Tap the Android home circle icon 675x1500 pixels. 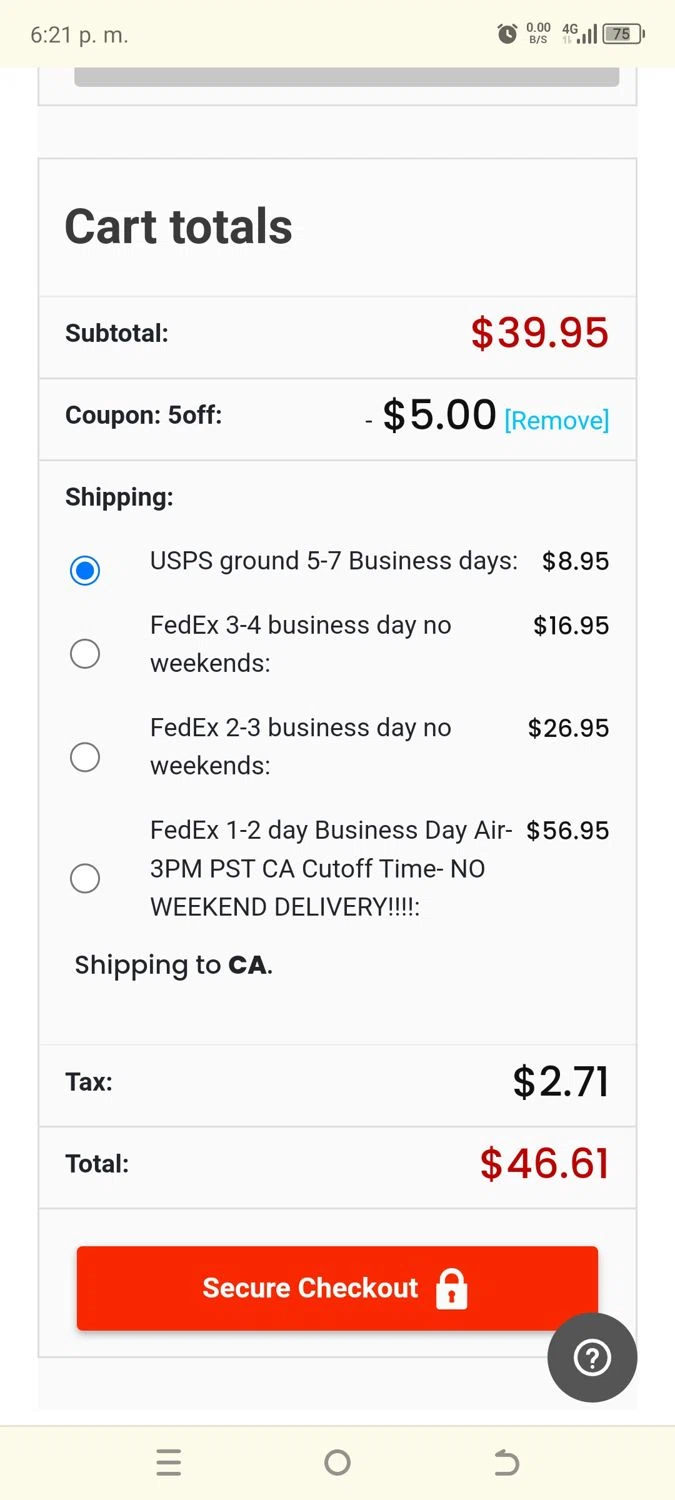[337, 1463]
